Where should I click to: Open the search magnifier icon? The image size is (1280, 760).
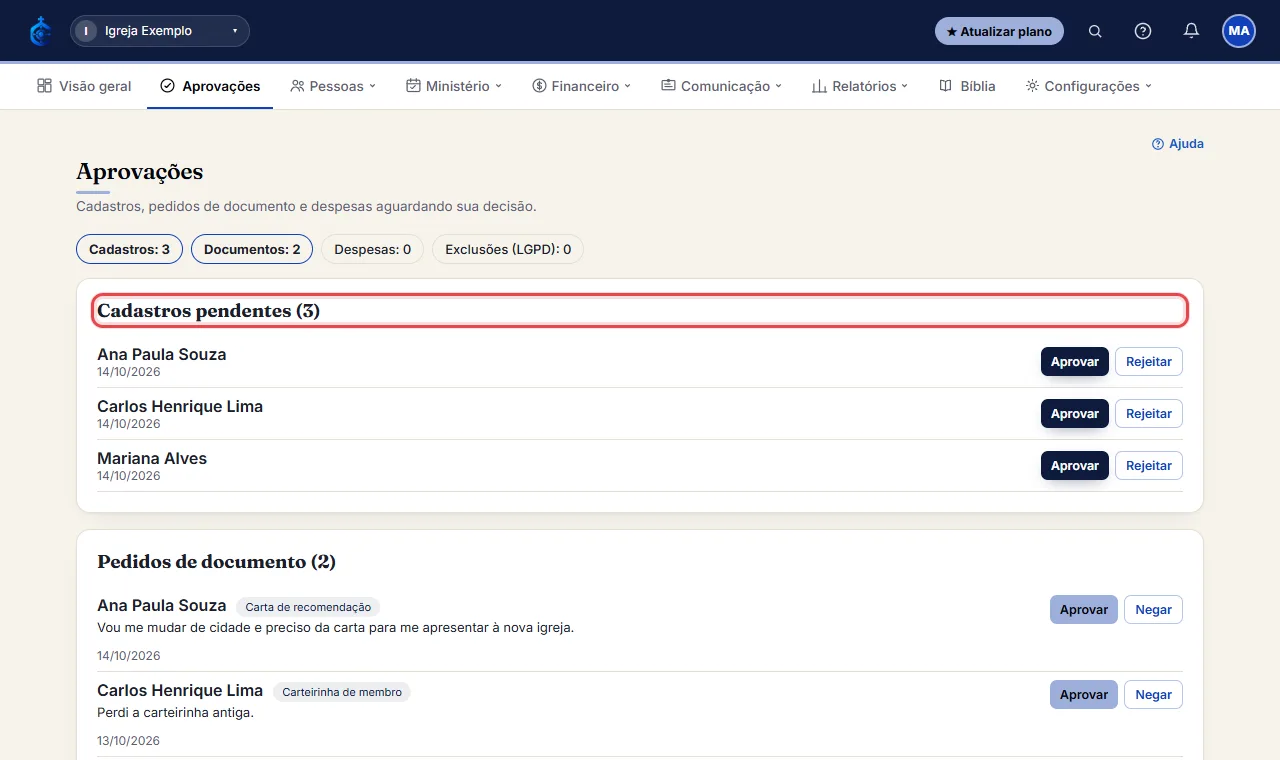coord(1095,31)
